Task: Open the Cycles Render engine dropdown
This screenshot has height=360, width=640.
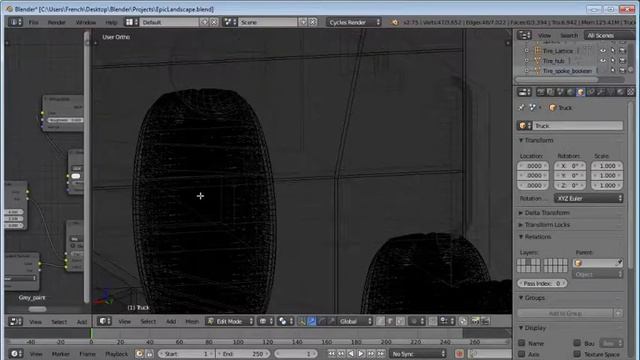Action: pyautogui.click(x=354, y=22)
